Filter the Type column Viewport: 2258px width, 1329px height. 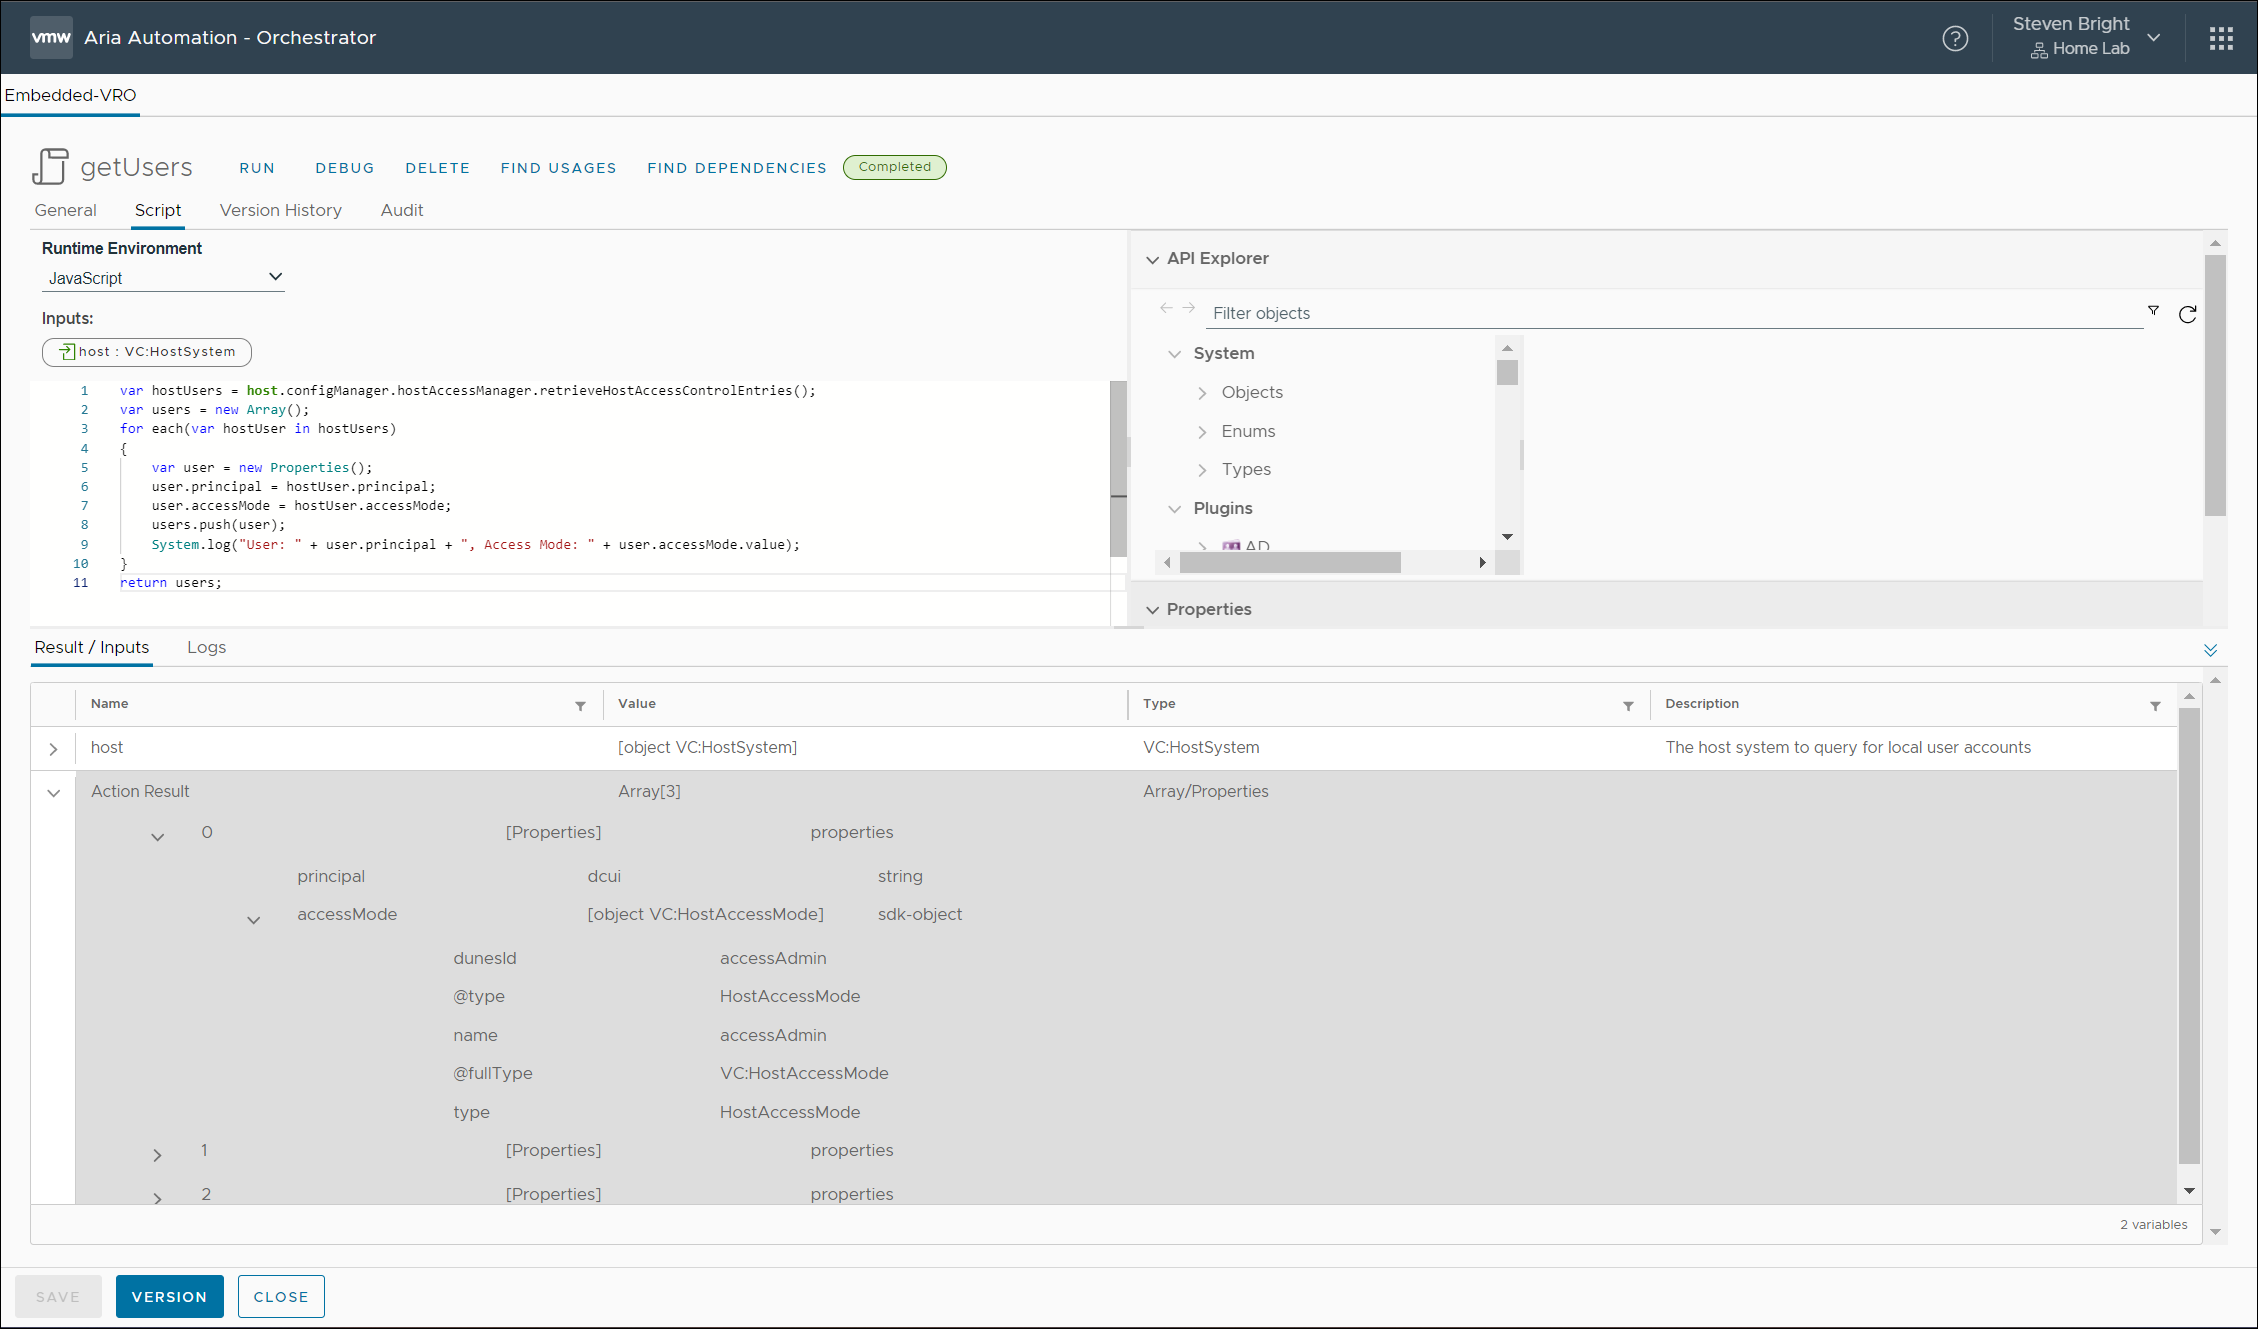click(x=1628, y=706)
